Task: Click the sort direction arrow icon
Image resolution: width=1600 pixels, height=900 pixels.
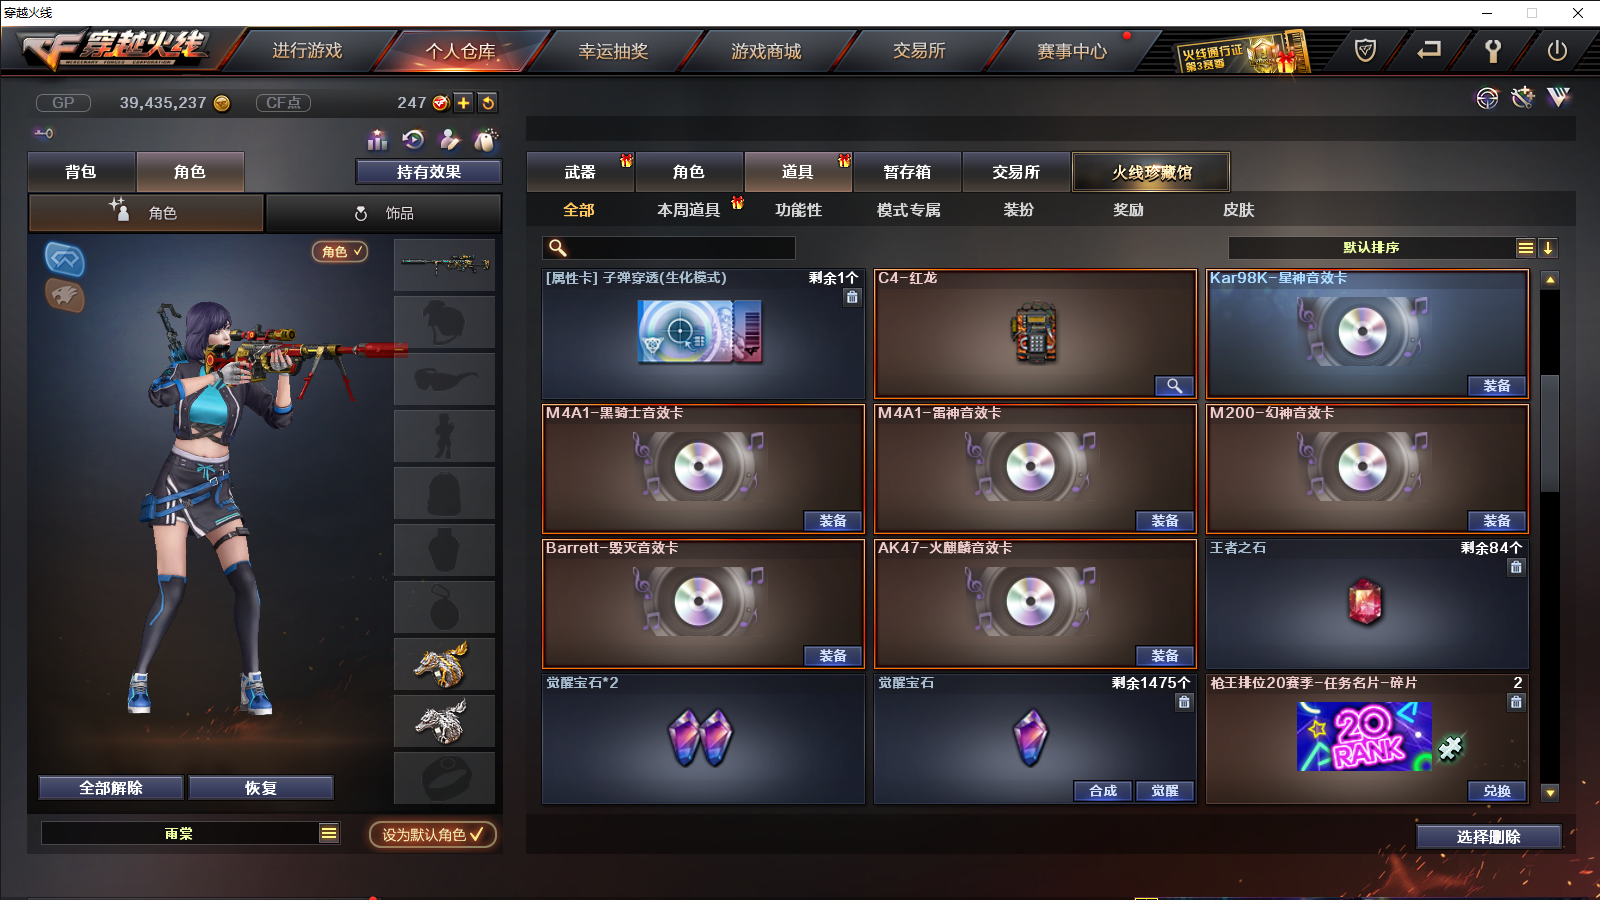Action: point(1547,248)
